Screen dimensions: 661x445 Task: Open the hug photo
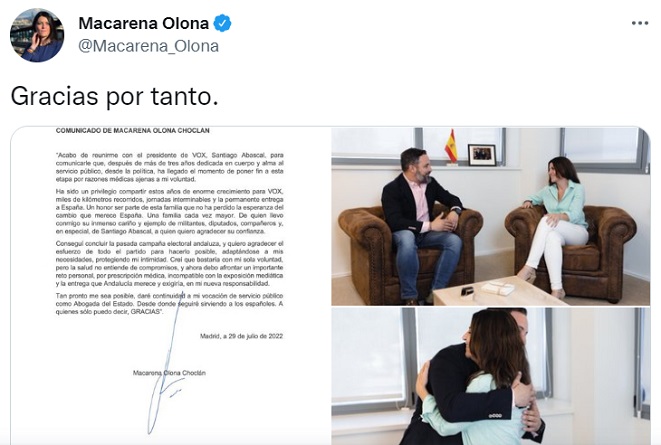491,376
